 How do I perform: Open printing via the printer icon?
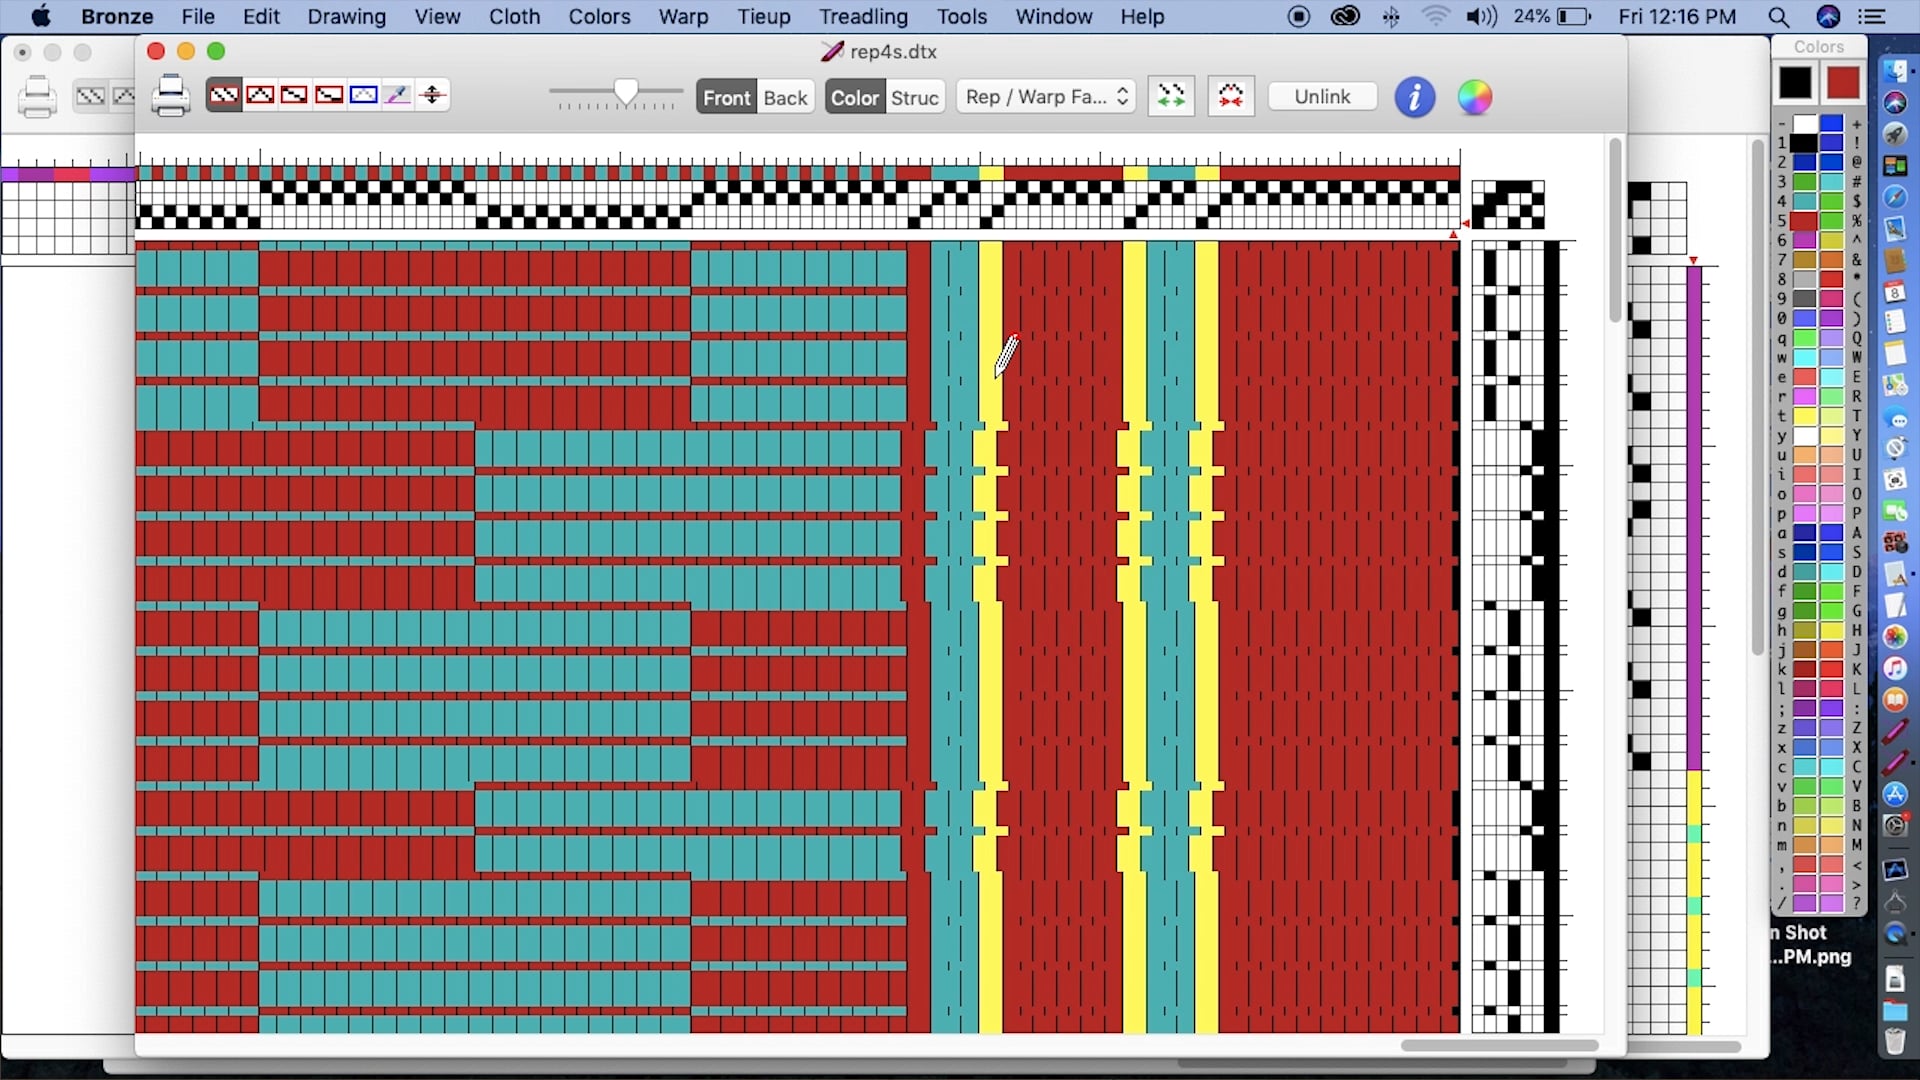(170, 95)
